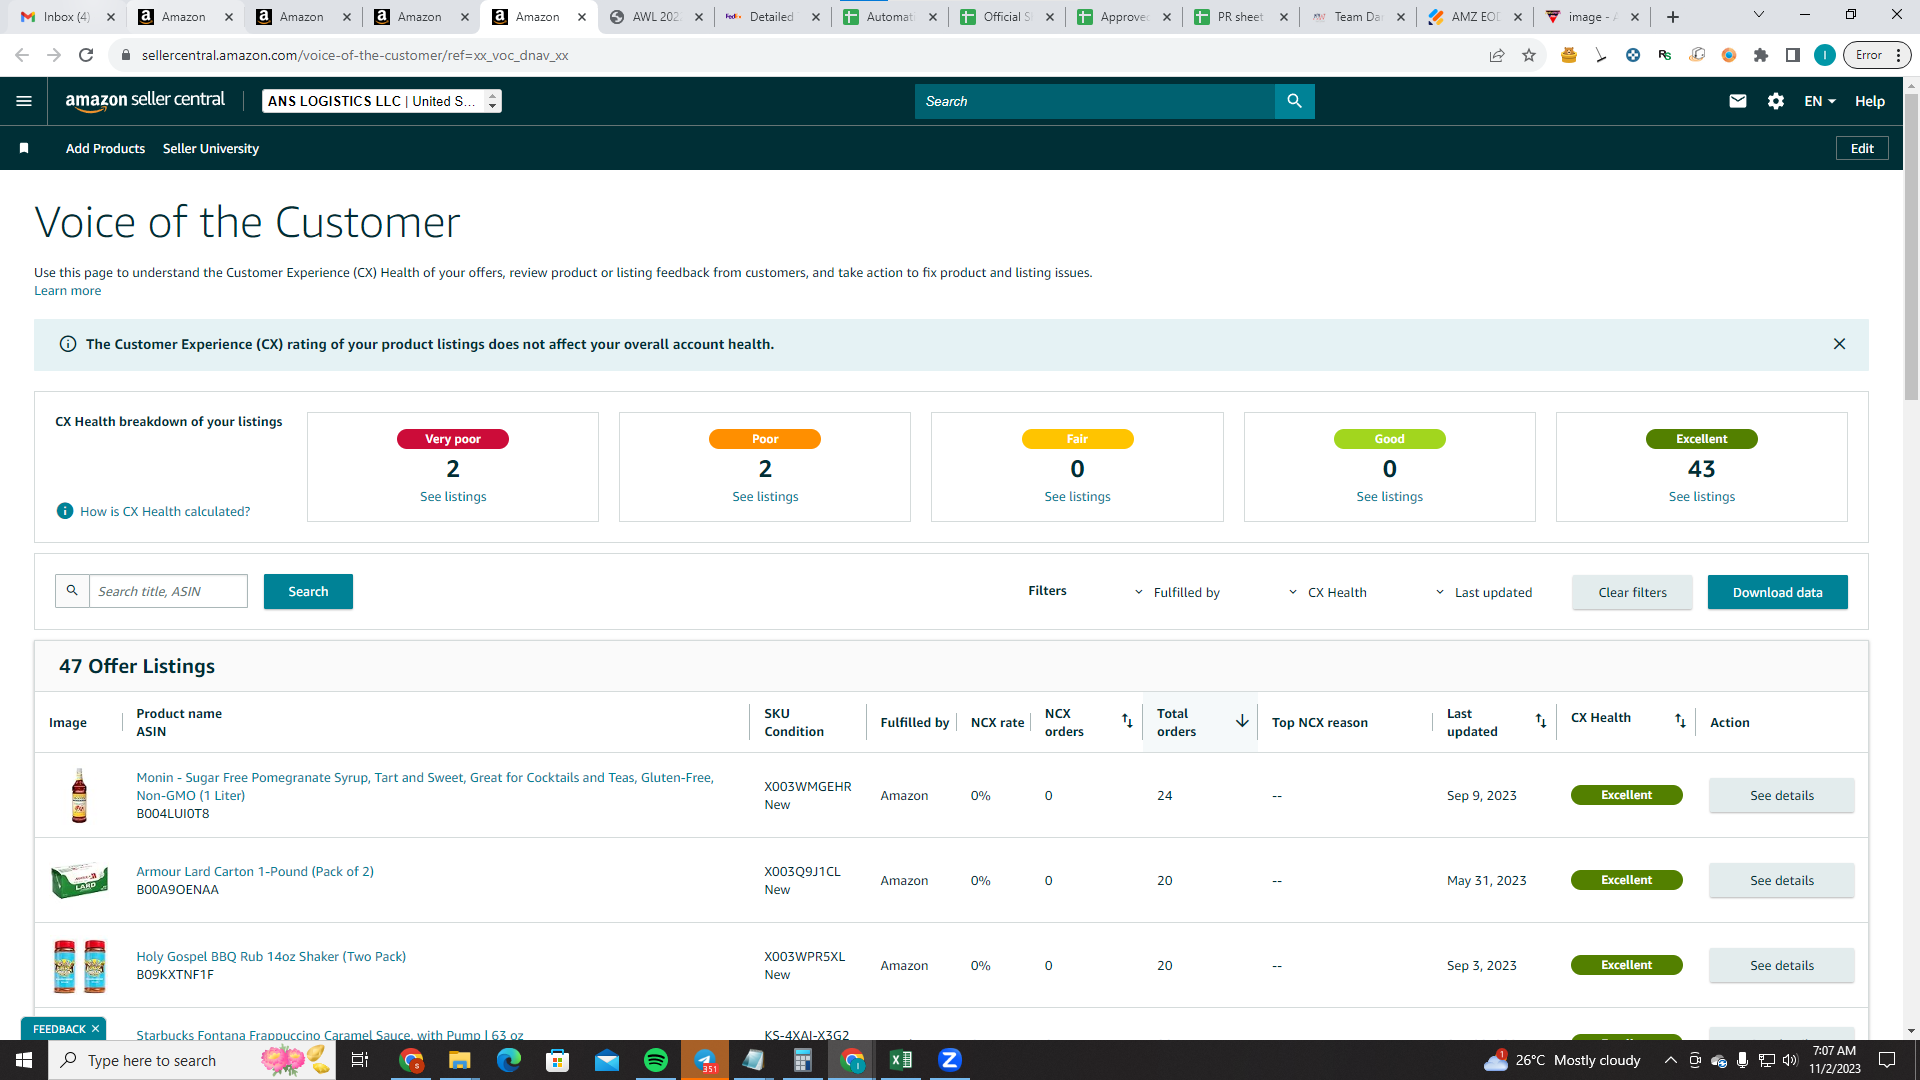Switch to the Inbox (4) Gmail tab

[66, 17]
